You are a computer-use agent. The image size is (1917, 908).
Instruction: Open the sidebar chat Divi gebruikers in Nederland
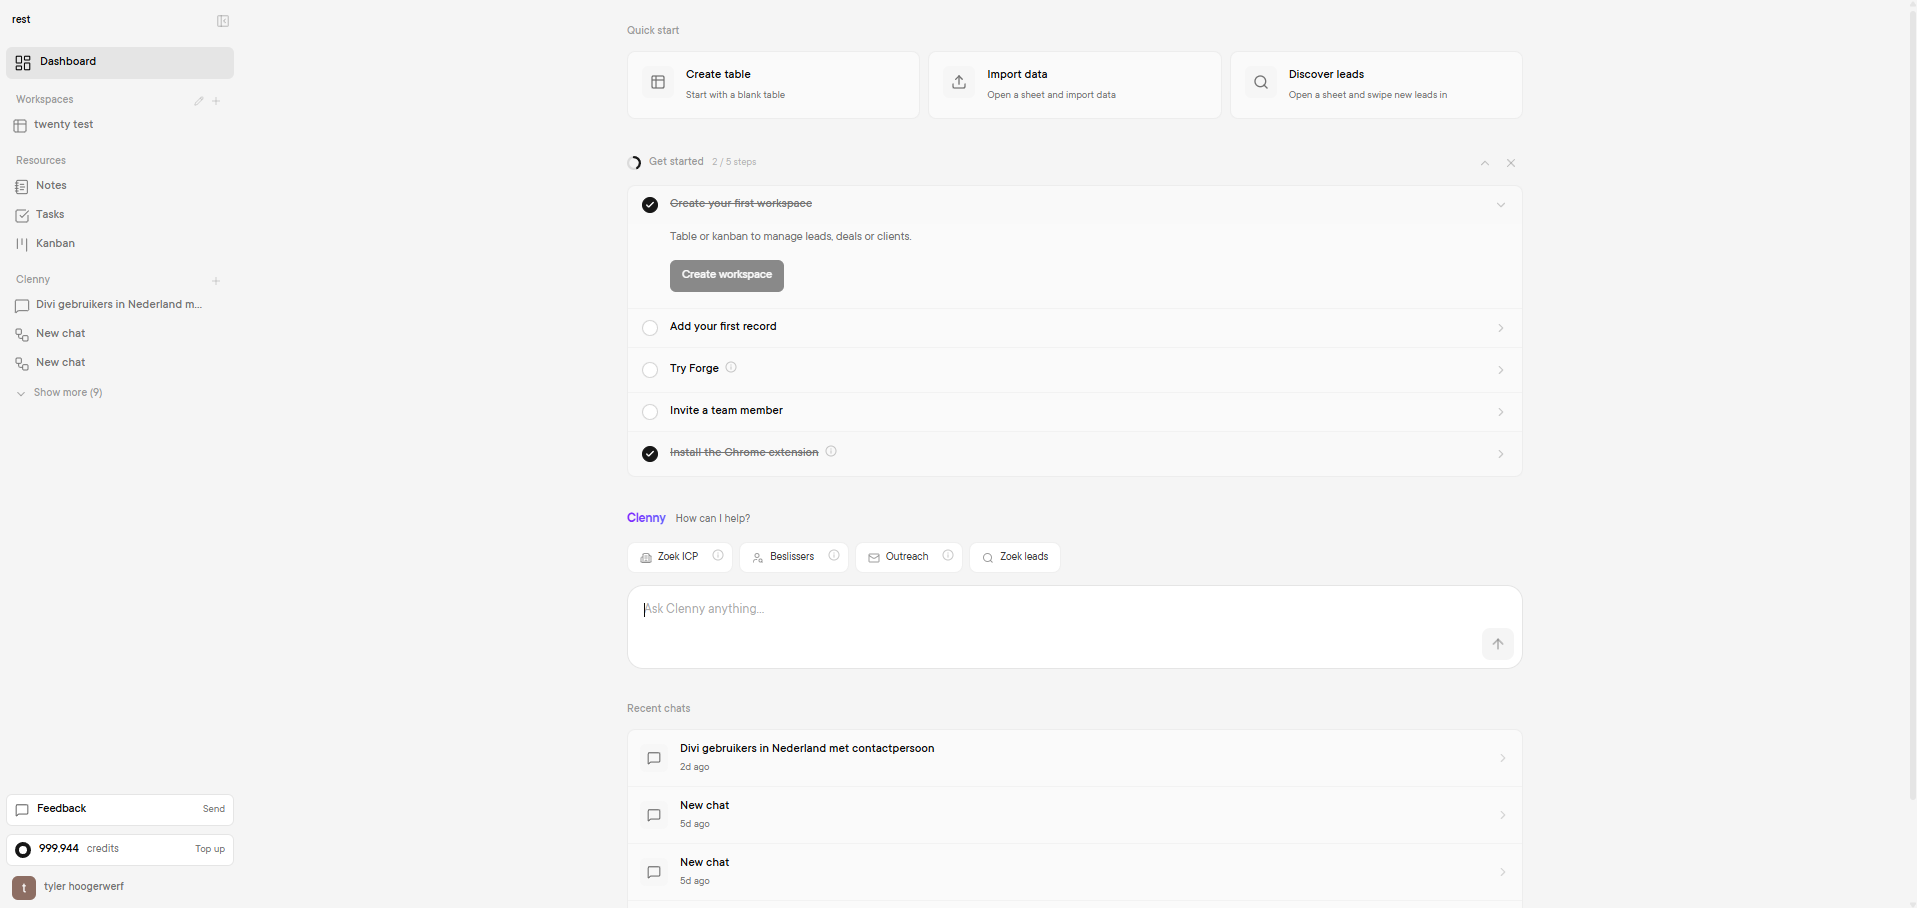point(120,305)
